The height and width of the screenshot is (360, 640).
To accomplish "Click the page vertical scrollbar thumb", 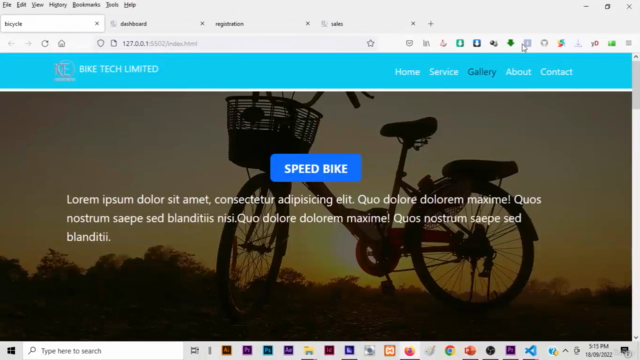I will 636,85.
